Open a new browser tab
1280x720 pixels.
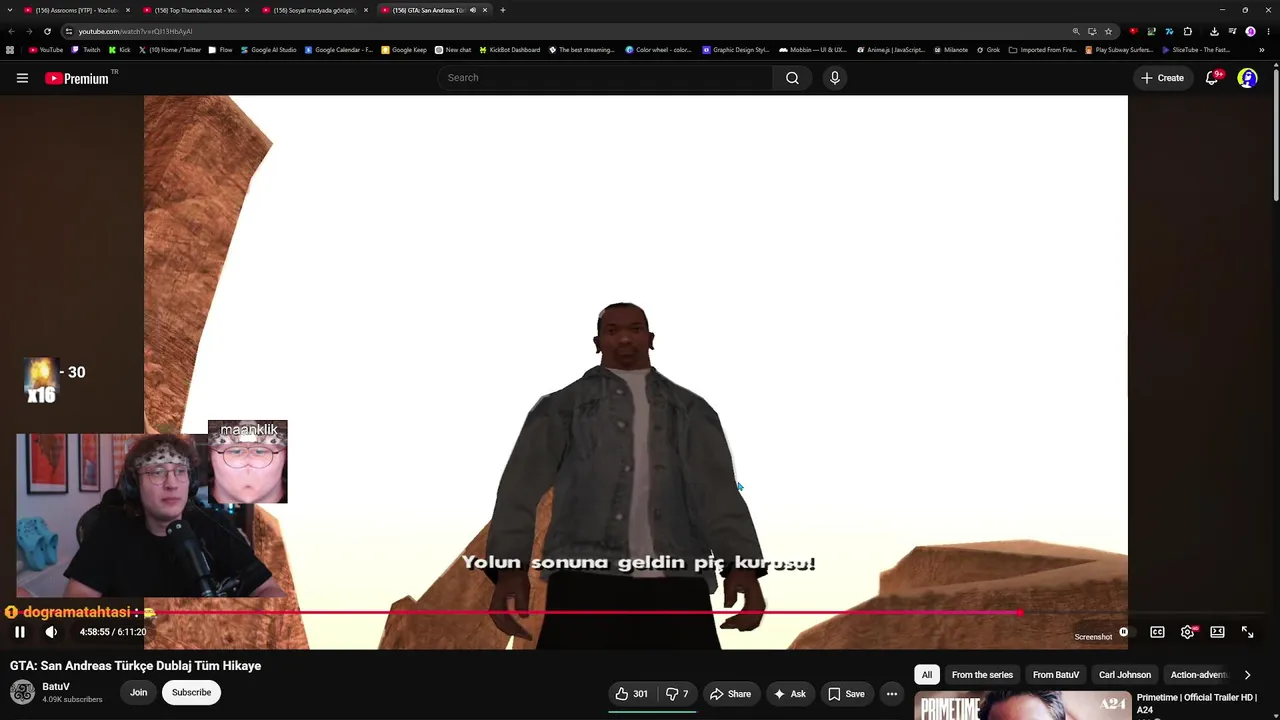503,10
